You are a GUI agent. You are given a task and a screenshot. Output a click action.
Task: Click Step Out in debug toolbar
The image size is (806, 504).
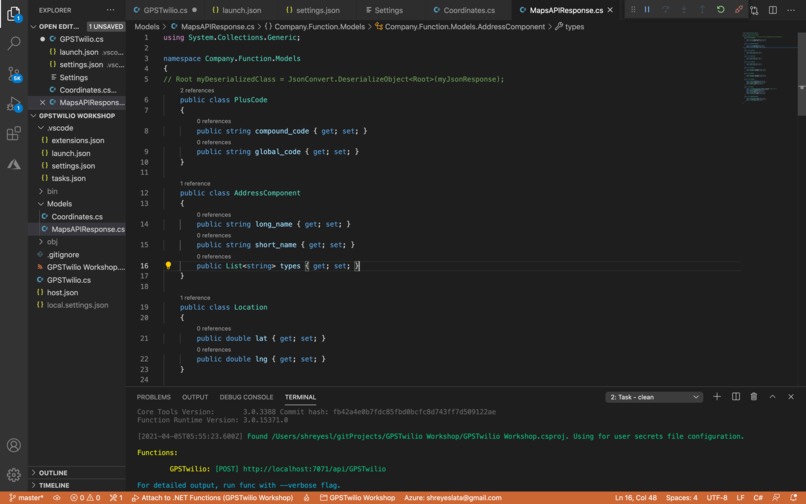(x=702, y=9)
